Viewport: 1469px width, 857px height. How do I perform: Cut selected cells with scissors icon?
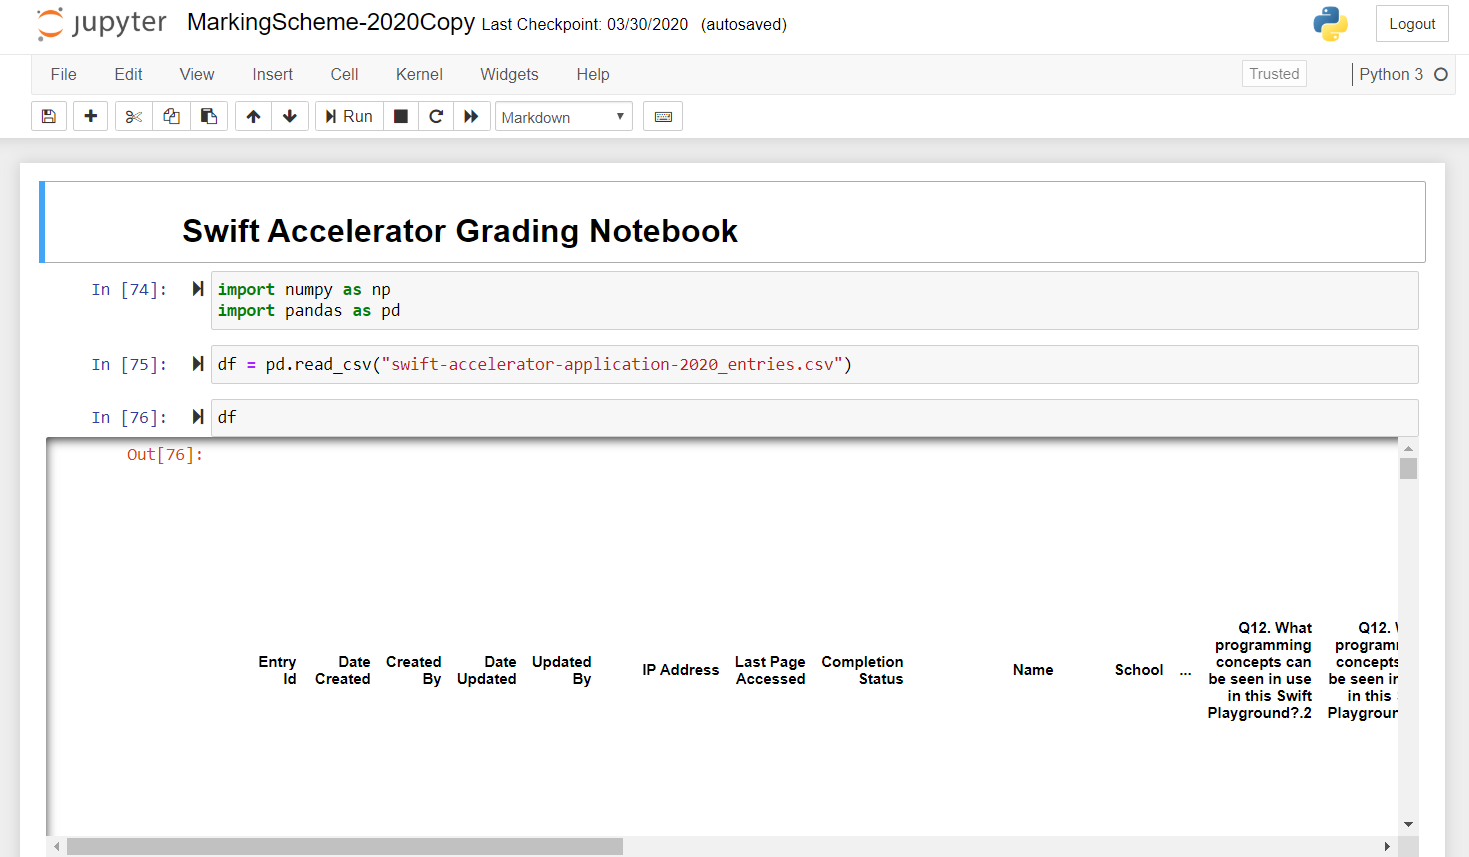pyautogui.click(x=133, y=117)
